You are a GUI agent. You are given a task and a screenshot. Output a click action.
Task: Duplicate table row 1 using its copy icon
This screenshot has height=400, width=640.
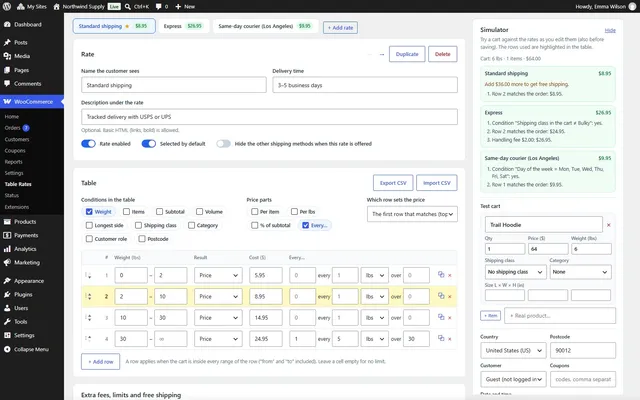[x=441, y=275]
